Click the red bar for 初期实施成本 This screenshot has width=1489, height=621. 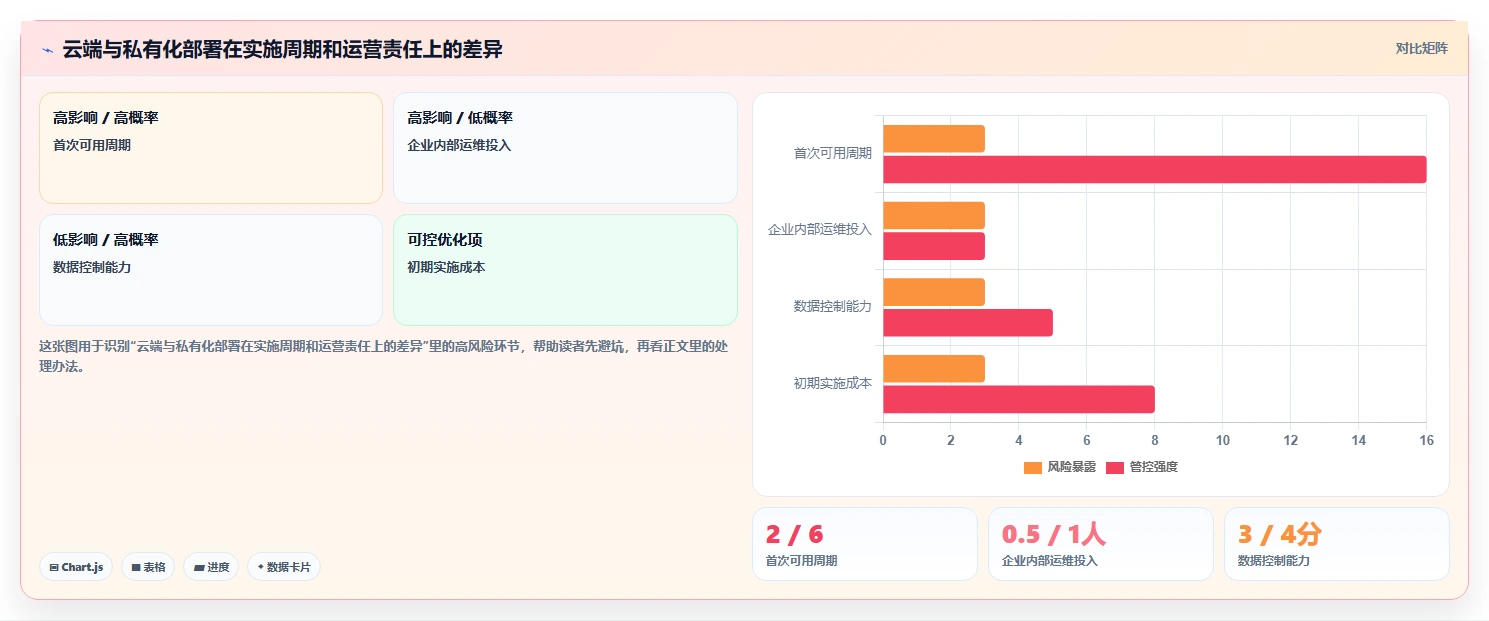coord(1019,399)
